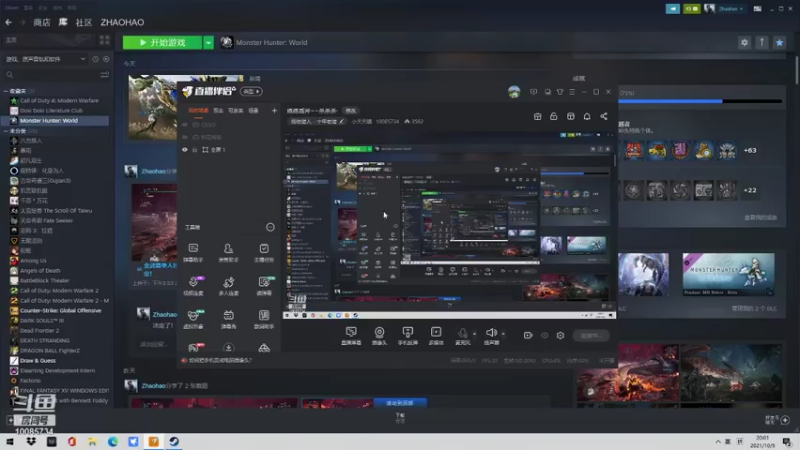Switch to the second scene tab in 直播伴侣
The height and width of the screenshot is (450, 800).
coord(218,110)
